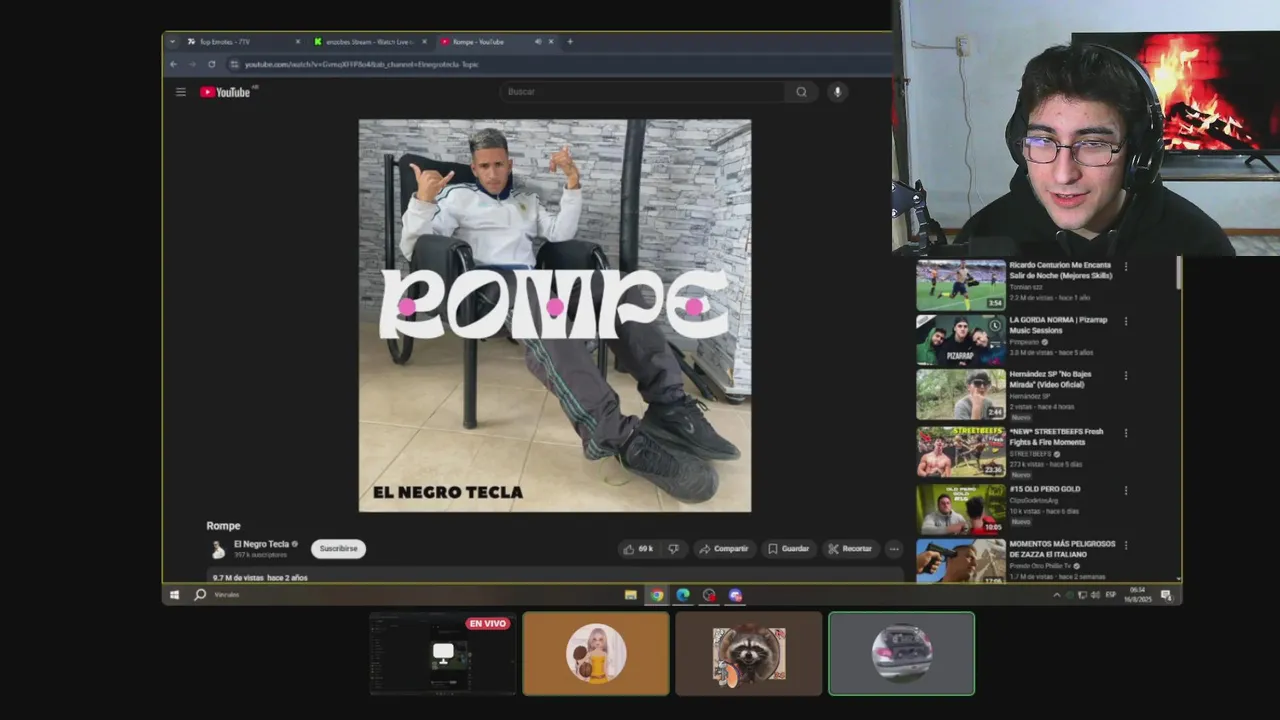Open options menu for STREETBEEFS video
The image size is (1280, 720).
pyautogui.click(x=1126, y=433)
